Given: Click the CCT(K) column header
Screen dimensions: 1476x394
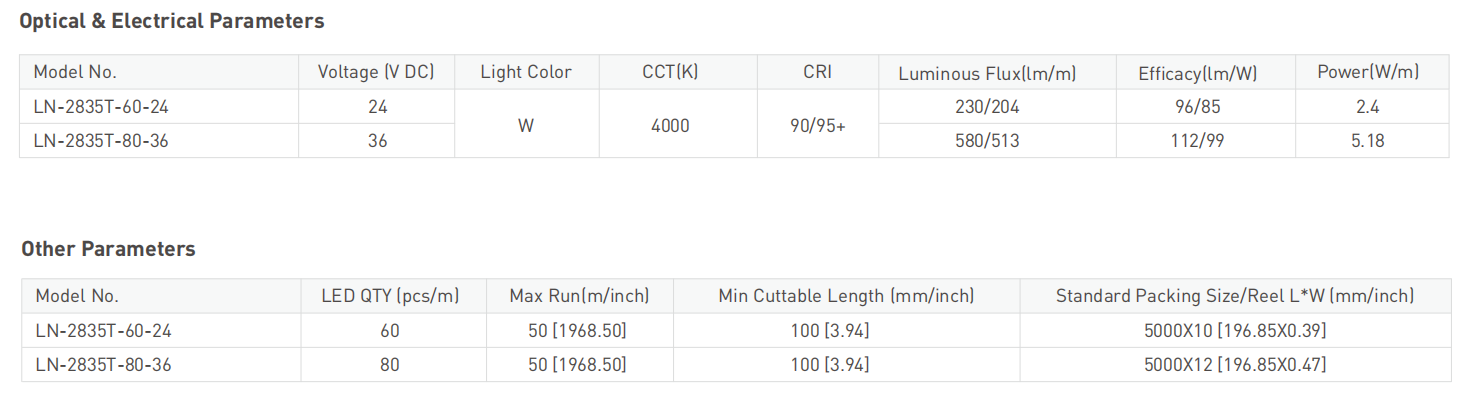Looking at the screenshot, I should click(x=670, y=72).
